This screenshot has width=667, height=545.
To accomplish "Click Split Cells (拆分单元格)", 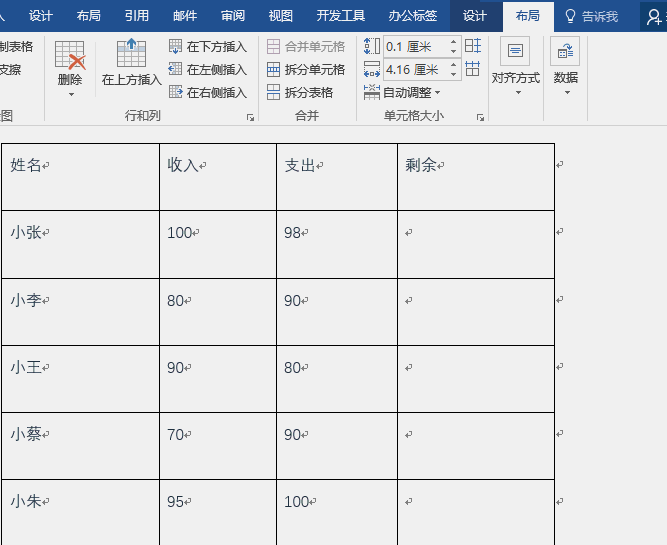I will pyautogui.click(x=305, y=69).
